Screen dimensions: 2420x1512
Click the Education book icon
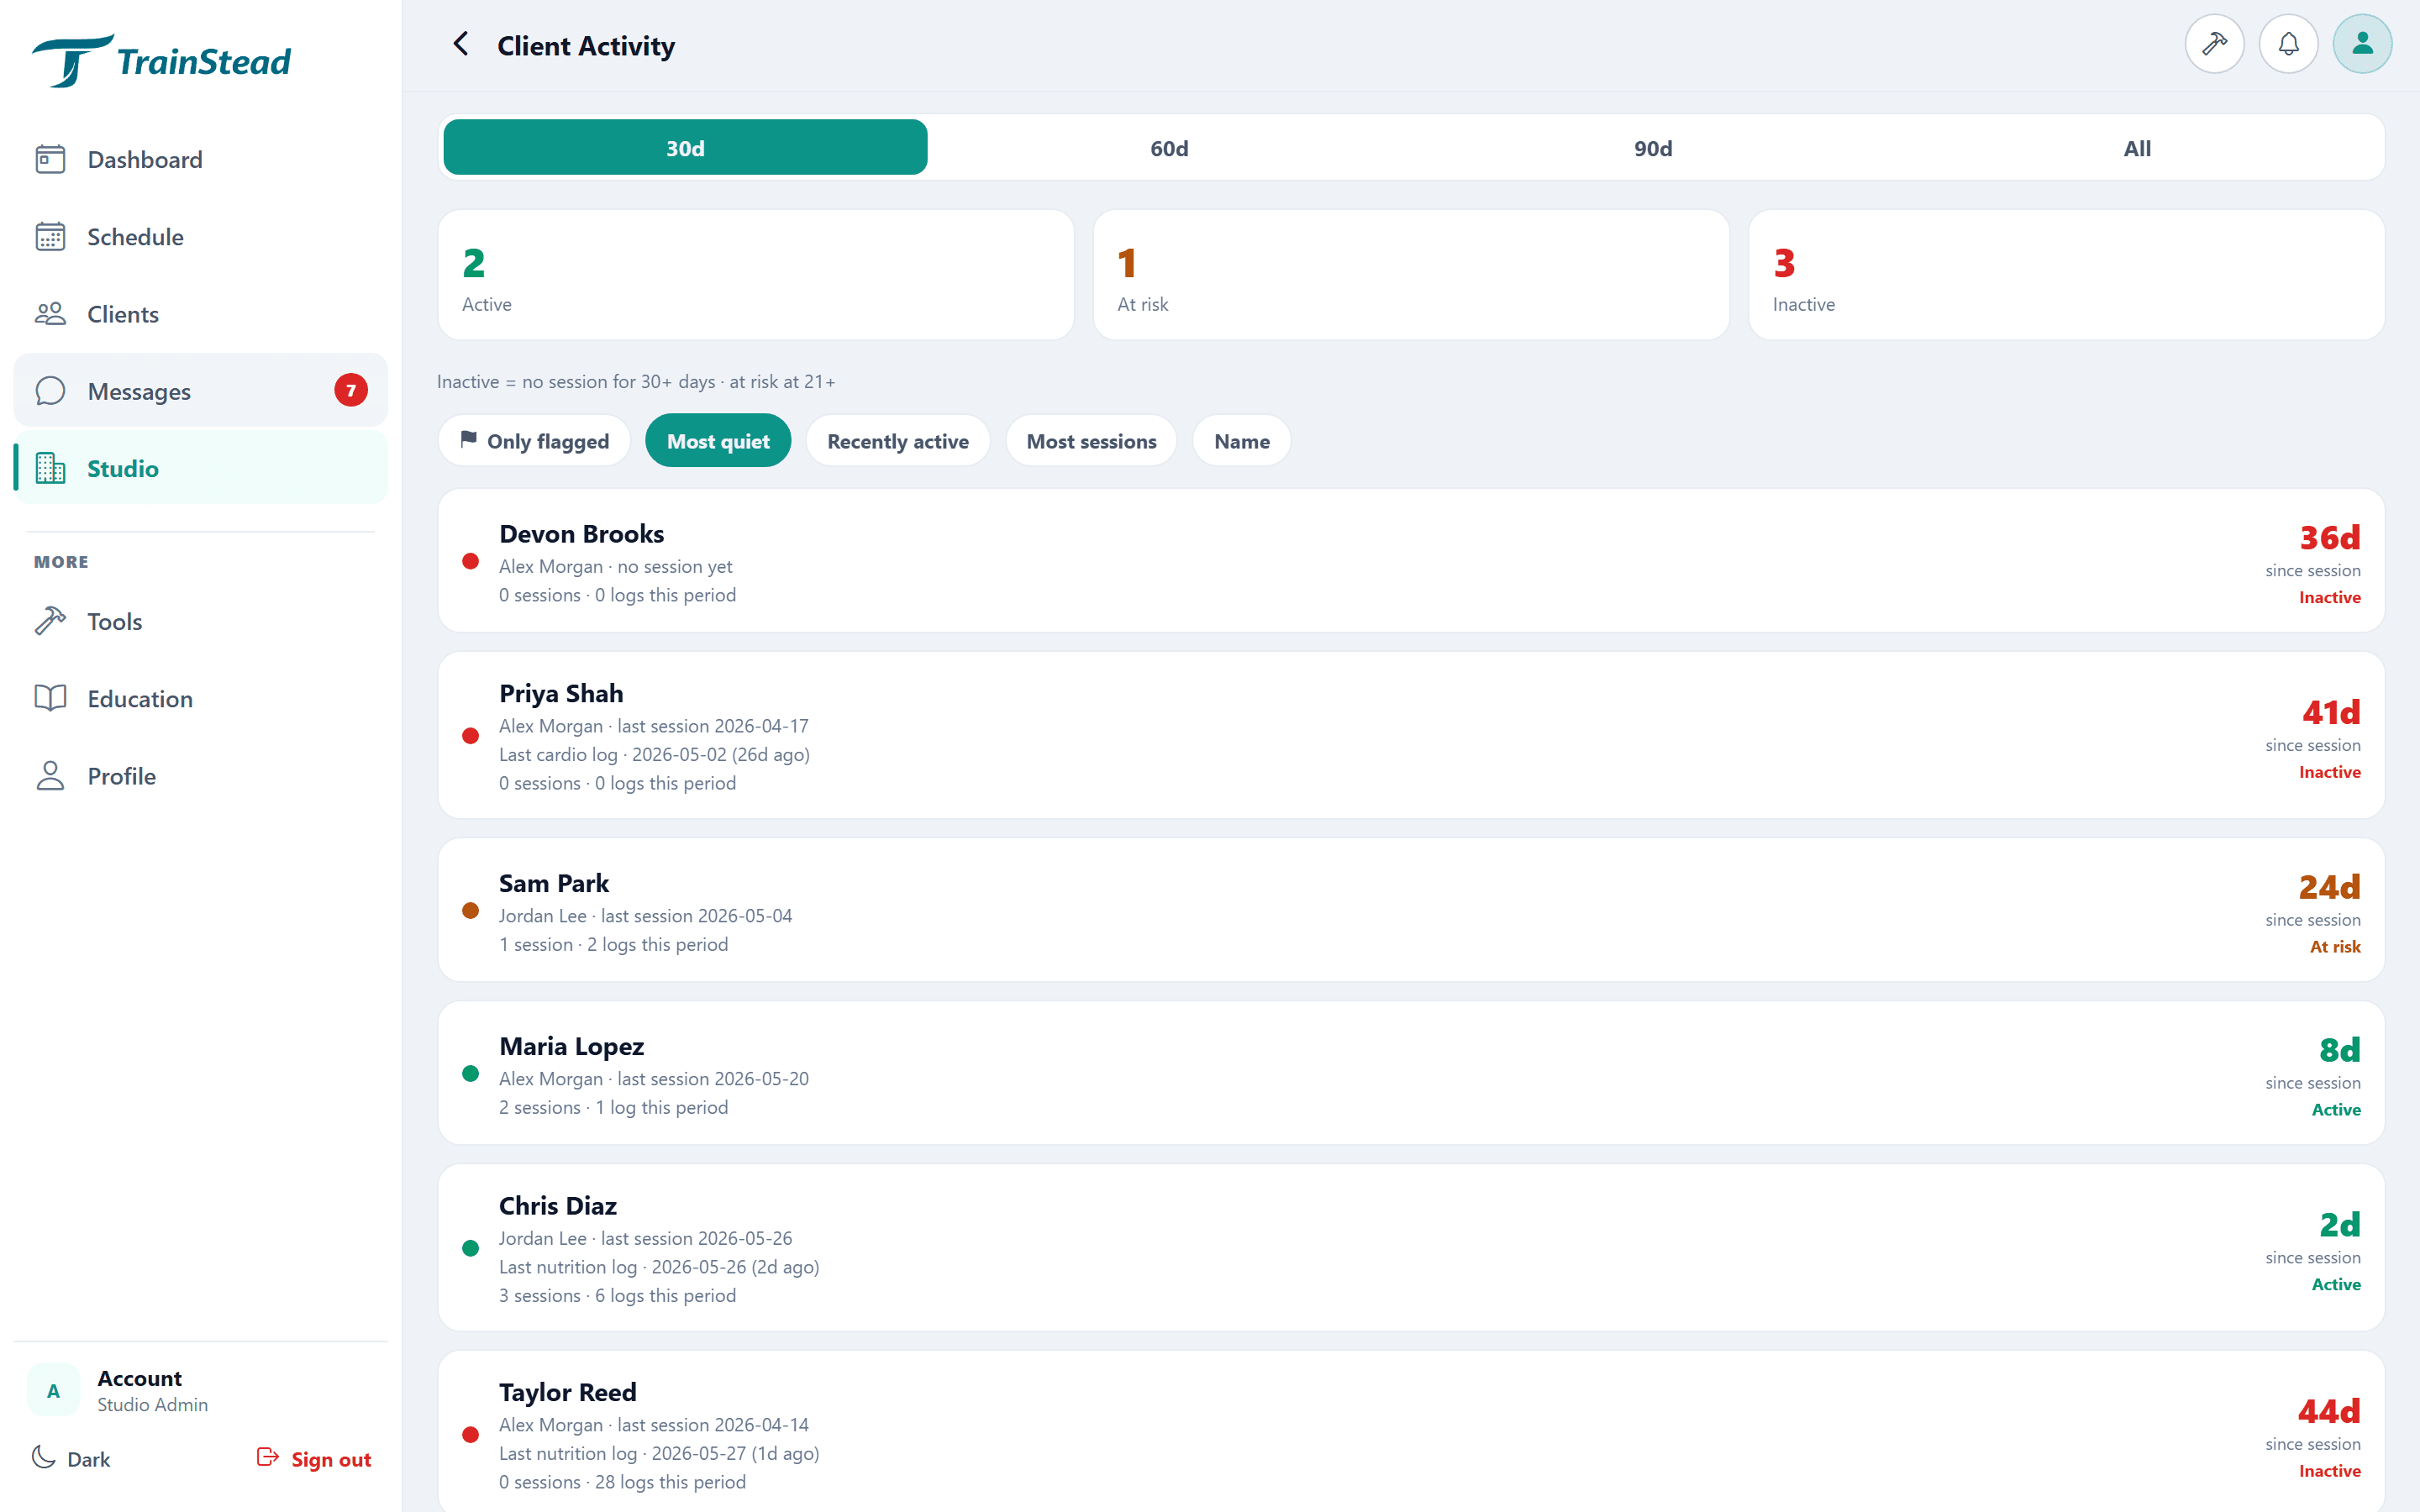[x=50, y=698]
